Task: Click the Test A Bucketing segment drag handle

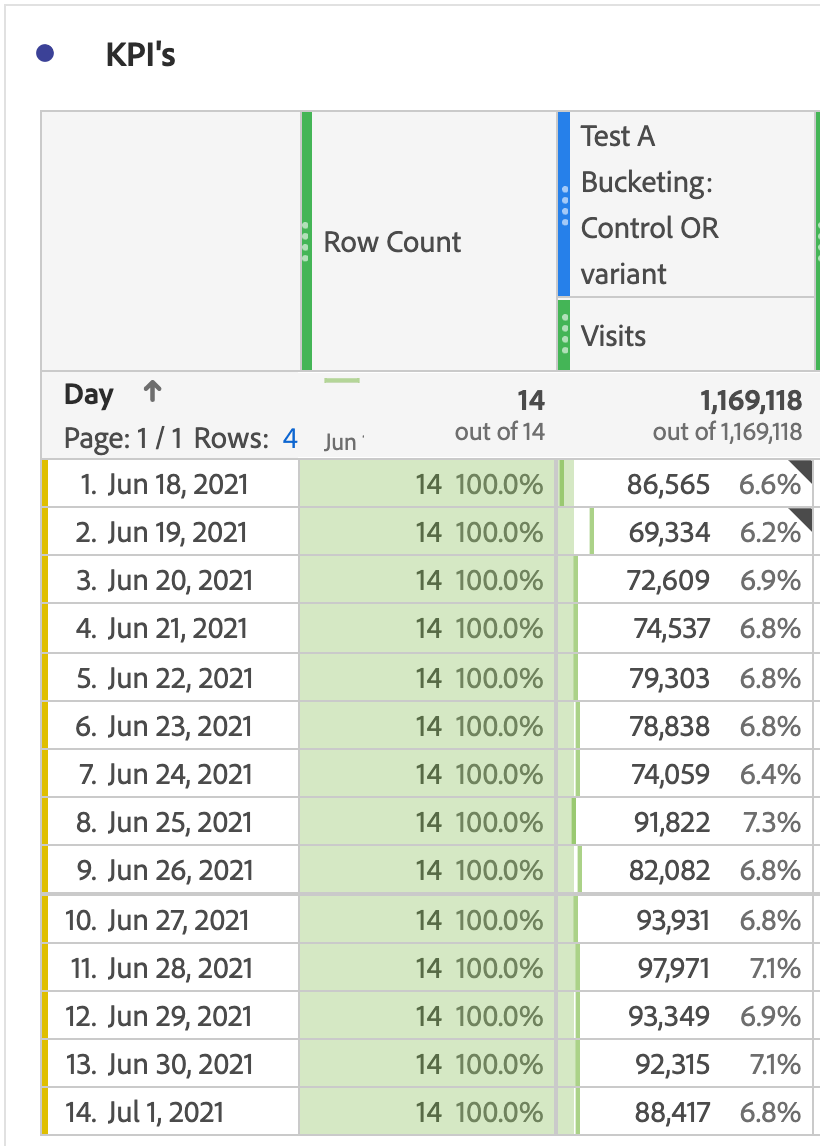Action: click(564, 205)
